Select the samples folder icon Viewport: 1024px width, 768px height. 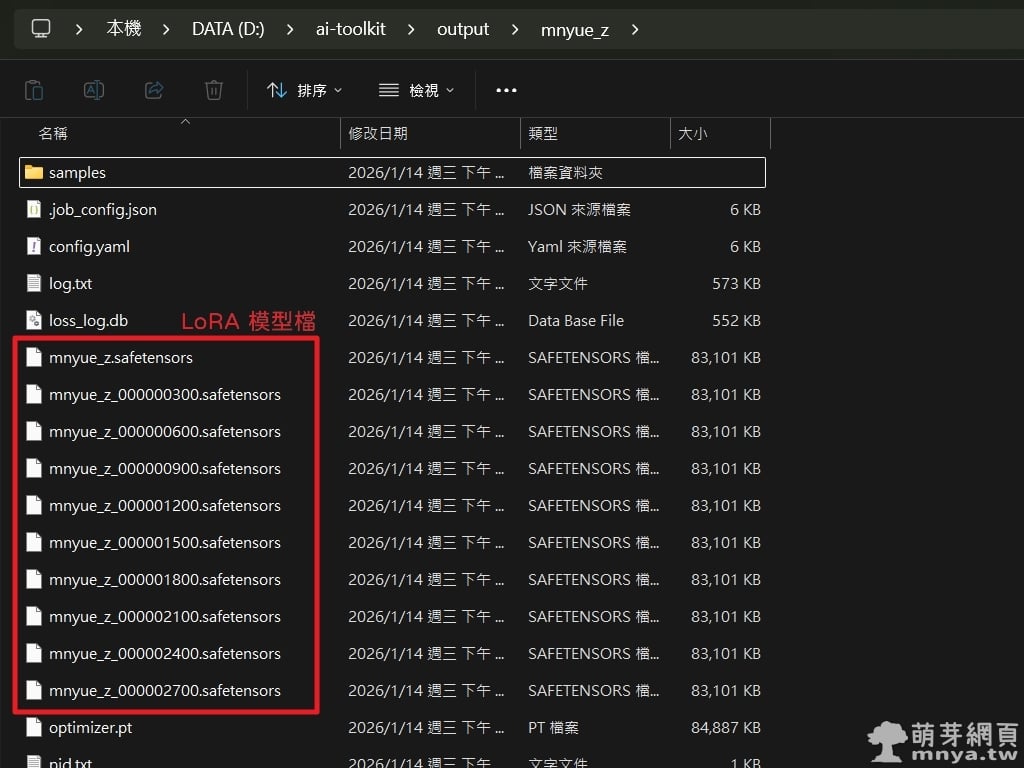[34, 172]
